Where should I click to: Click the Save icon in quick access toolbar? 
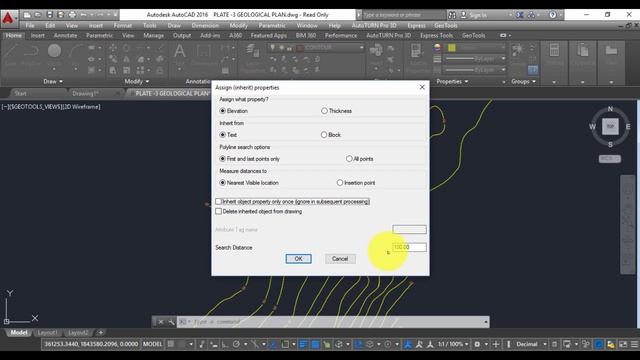49,15
